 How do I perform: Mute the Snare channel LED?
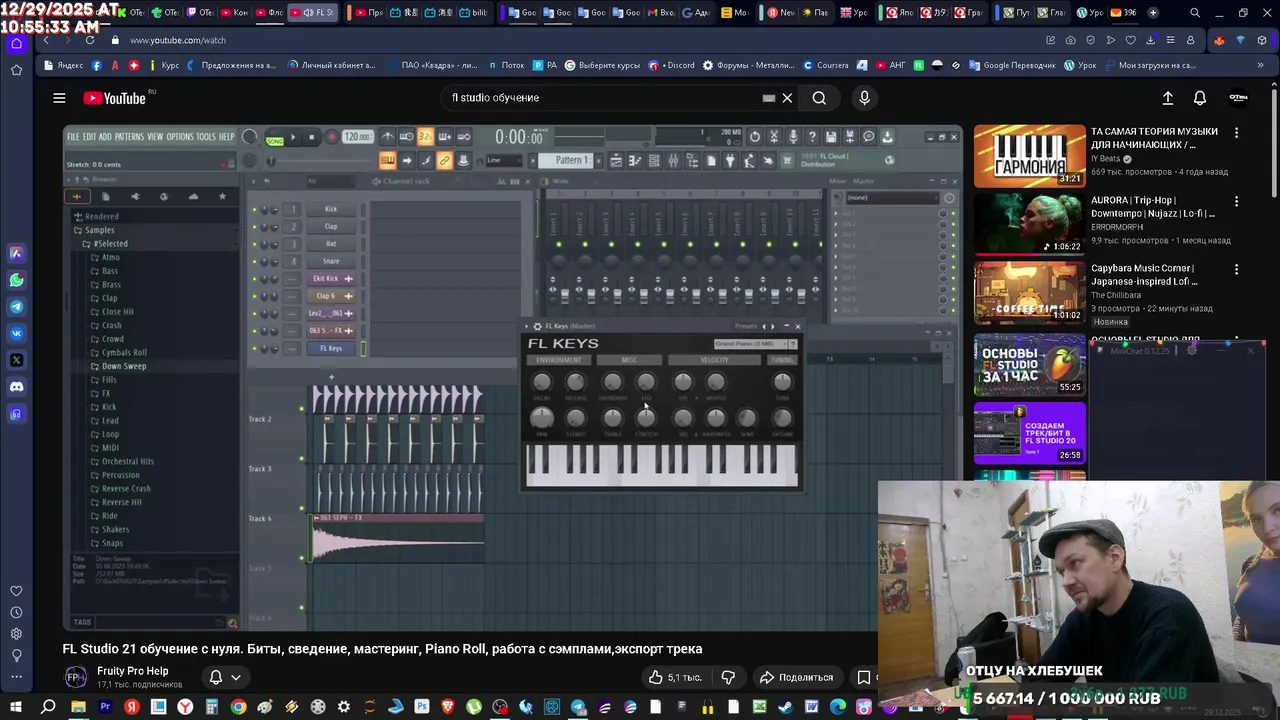point(254,261)
